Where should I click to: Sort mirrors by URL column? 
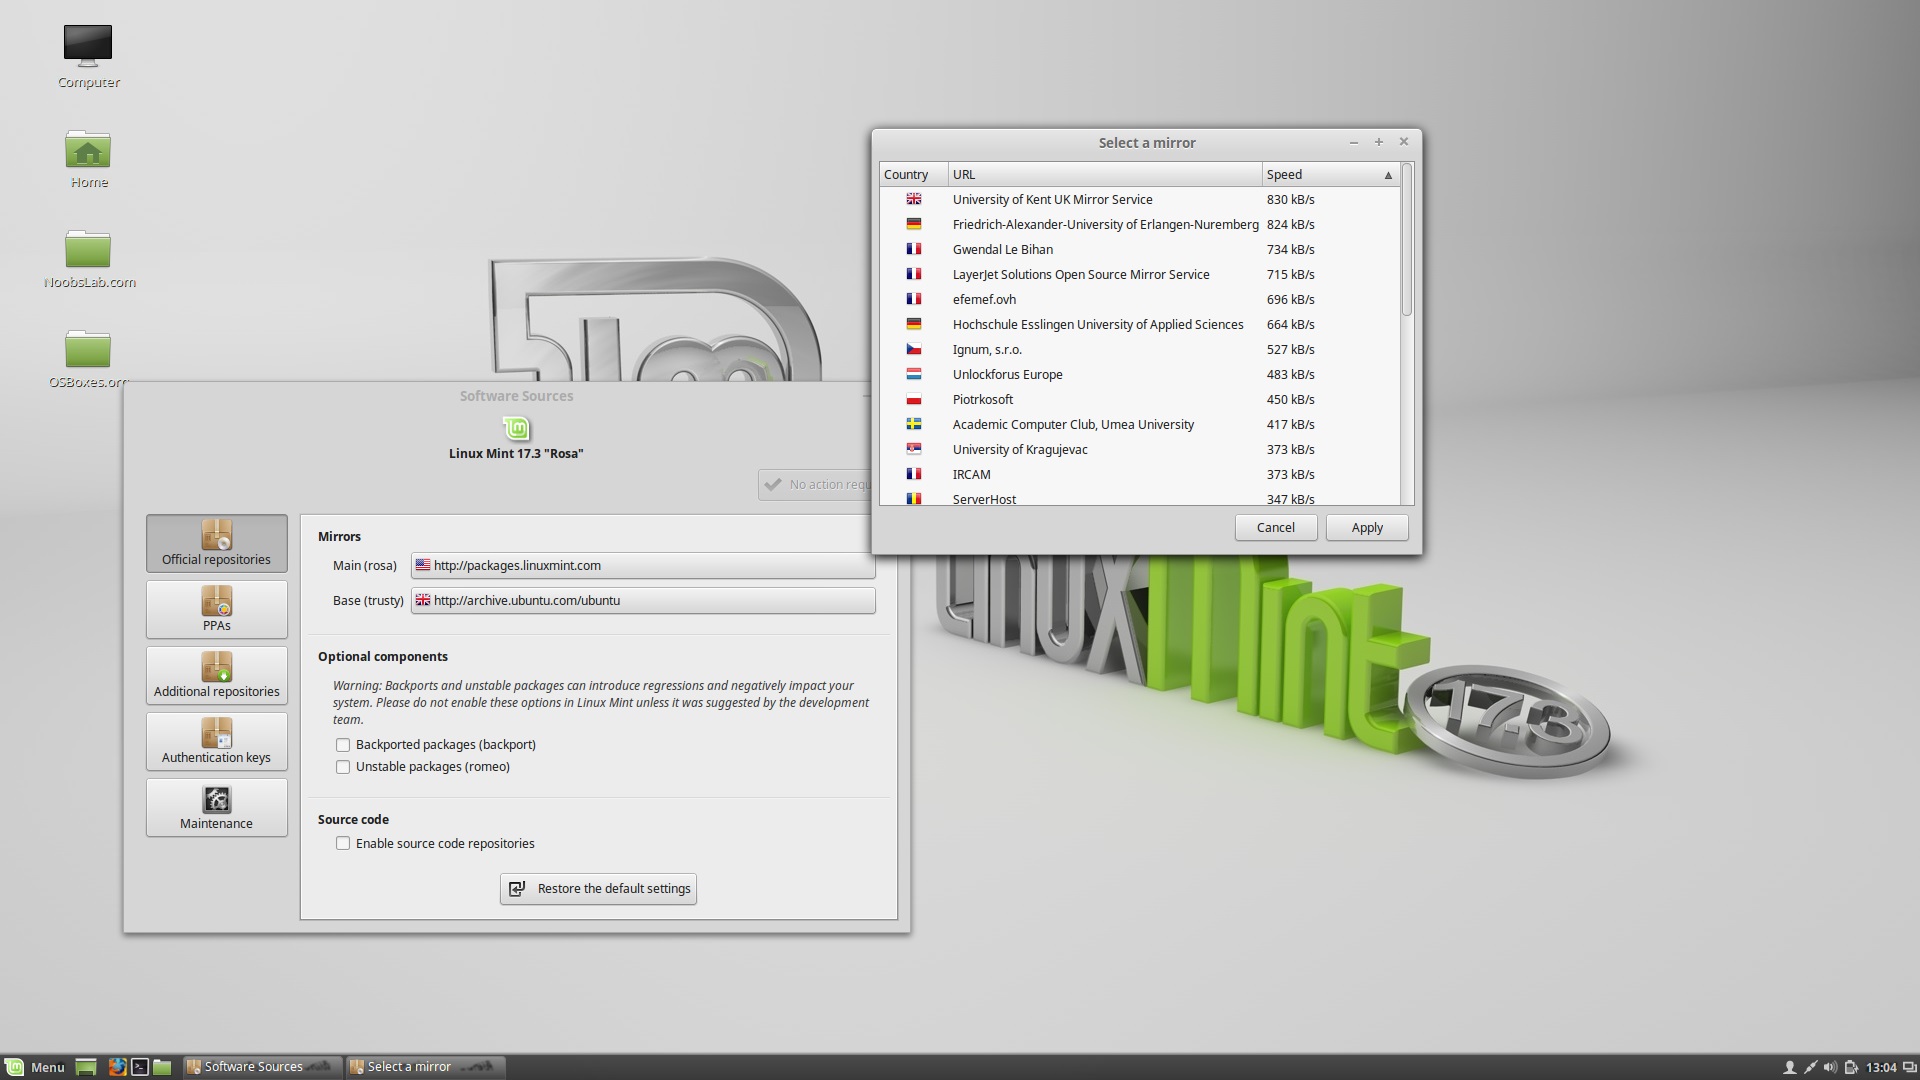[x=1105, y=175]
